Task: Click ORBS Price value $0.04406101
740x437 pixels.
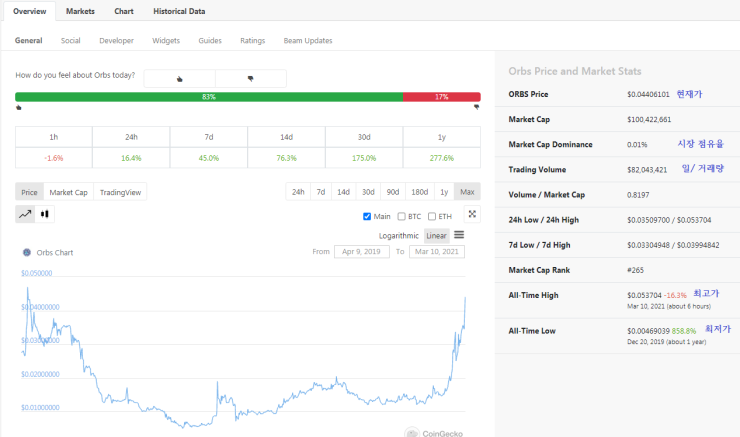Action: [x=648, y=94]
